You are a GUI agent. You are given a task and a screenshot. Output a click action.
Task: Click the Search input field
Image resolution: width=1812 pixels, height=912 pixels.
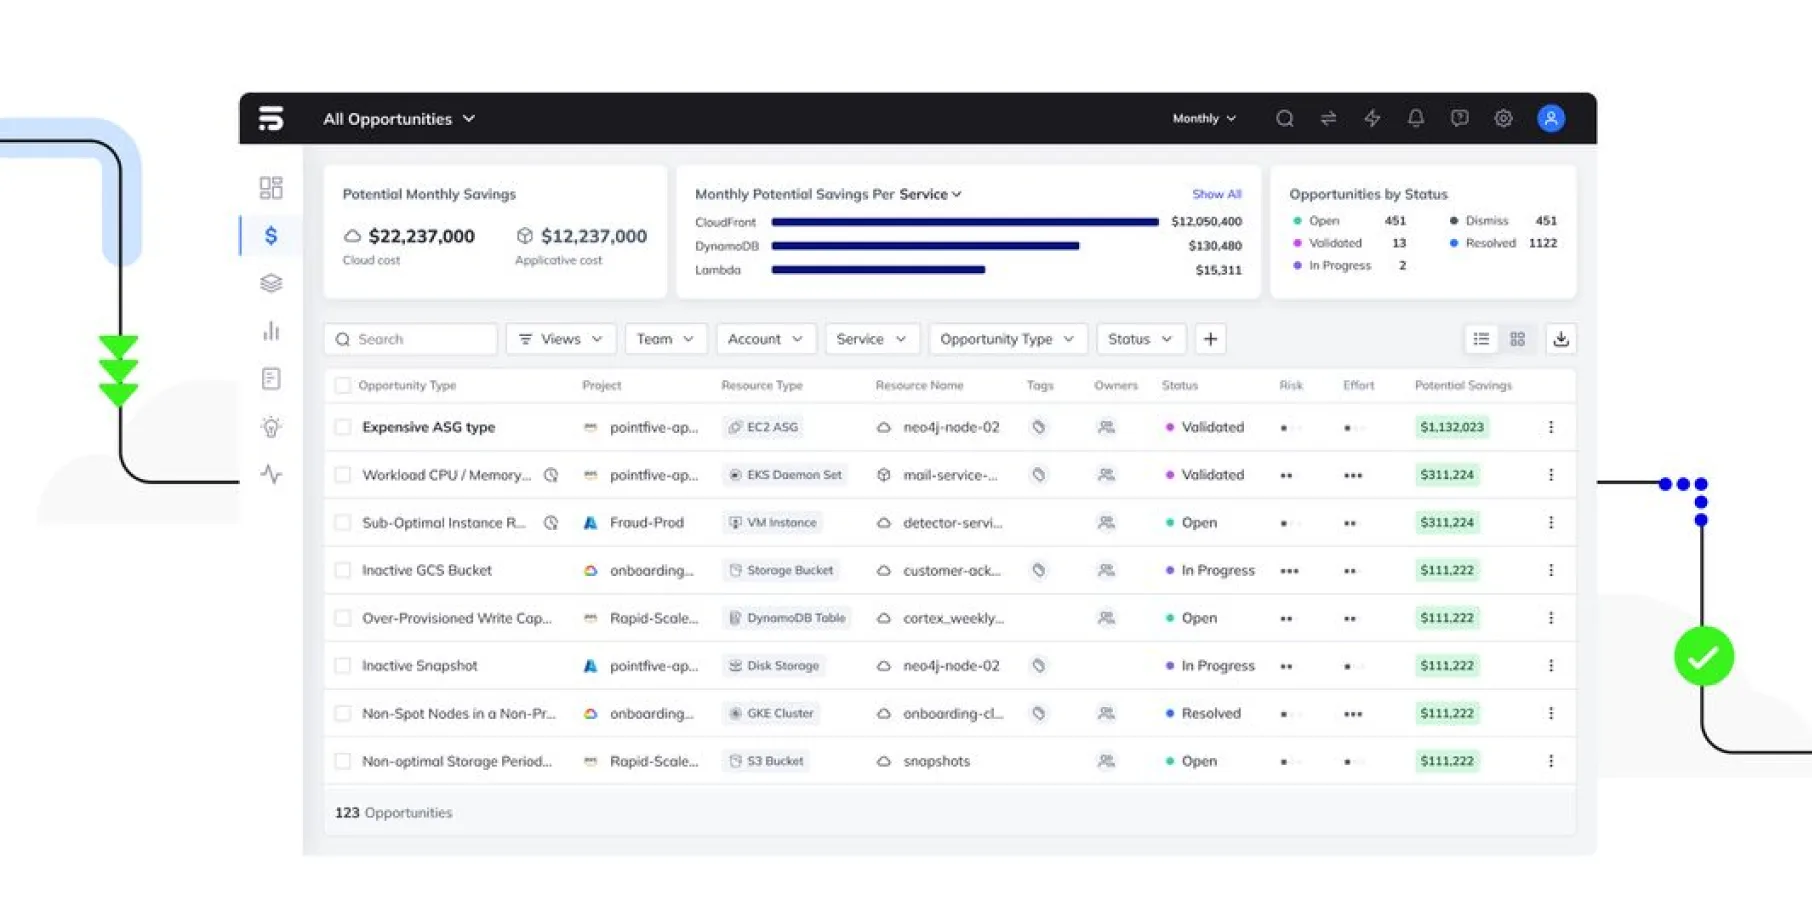pyautogui.click(x=411, y=339)
